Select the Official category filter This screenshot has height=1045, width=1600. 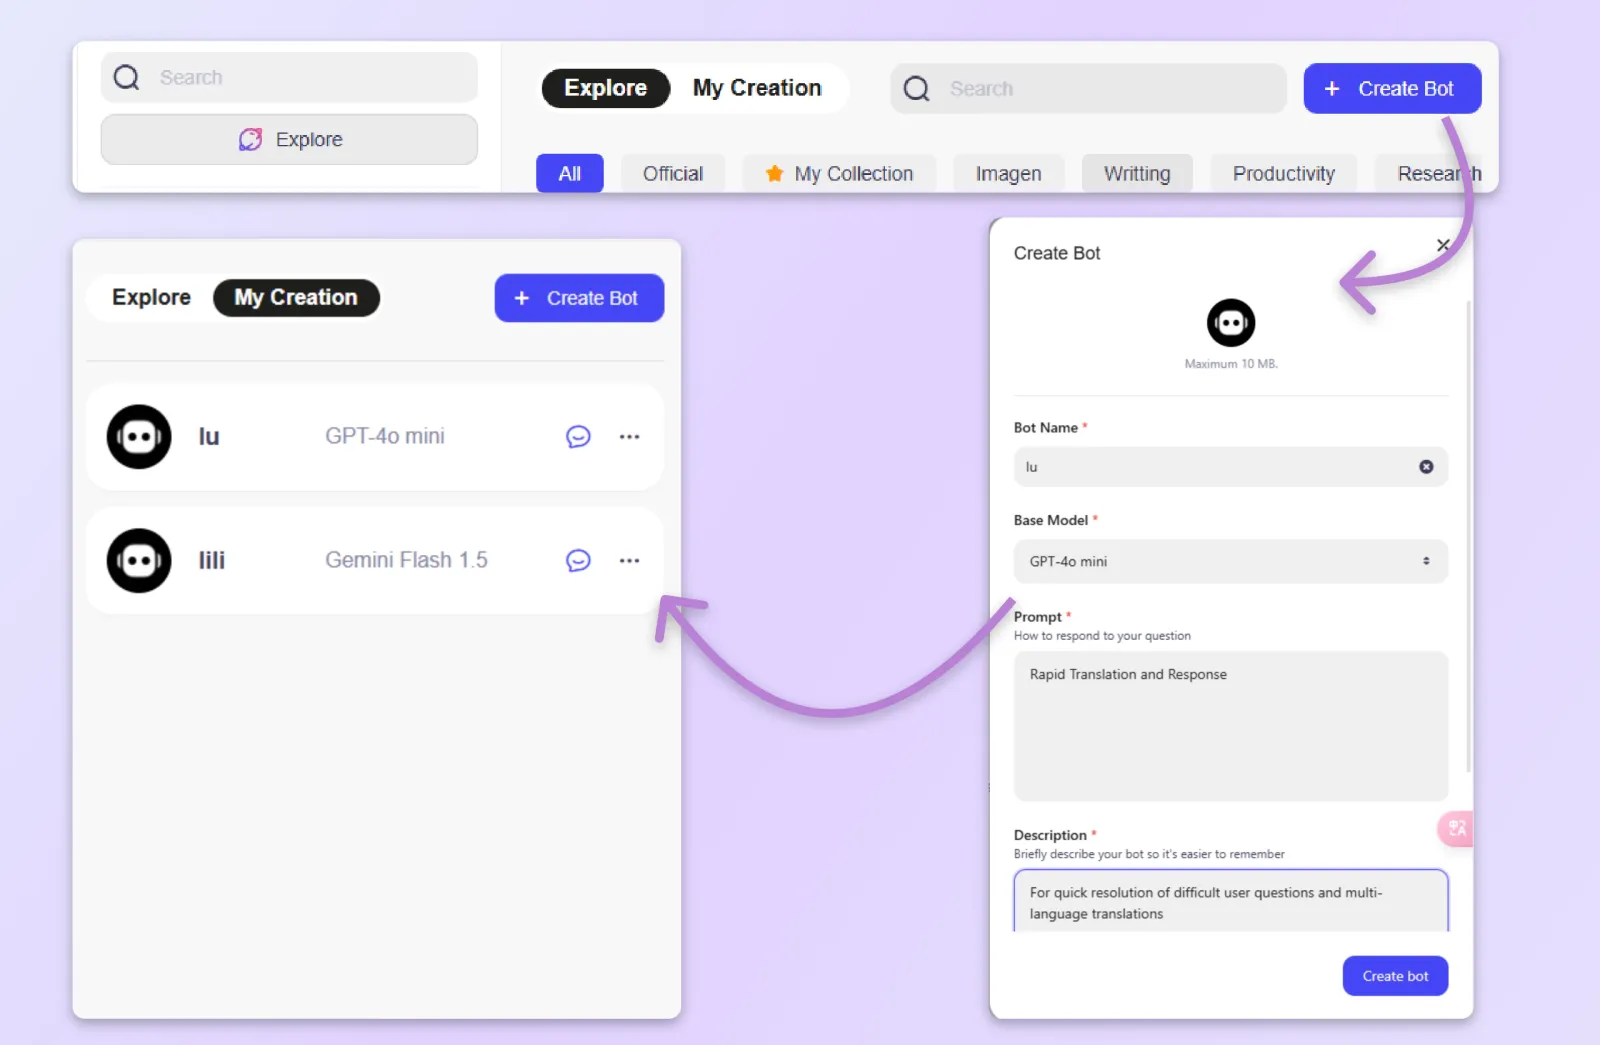point(673,173)
